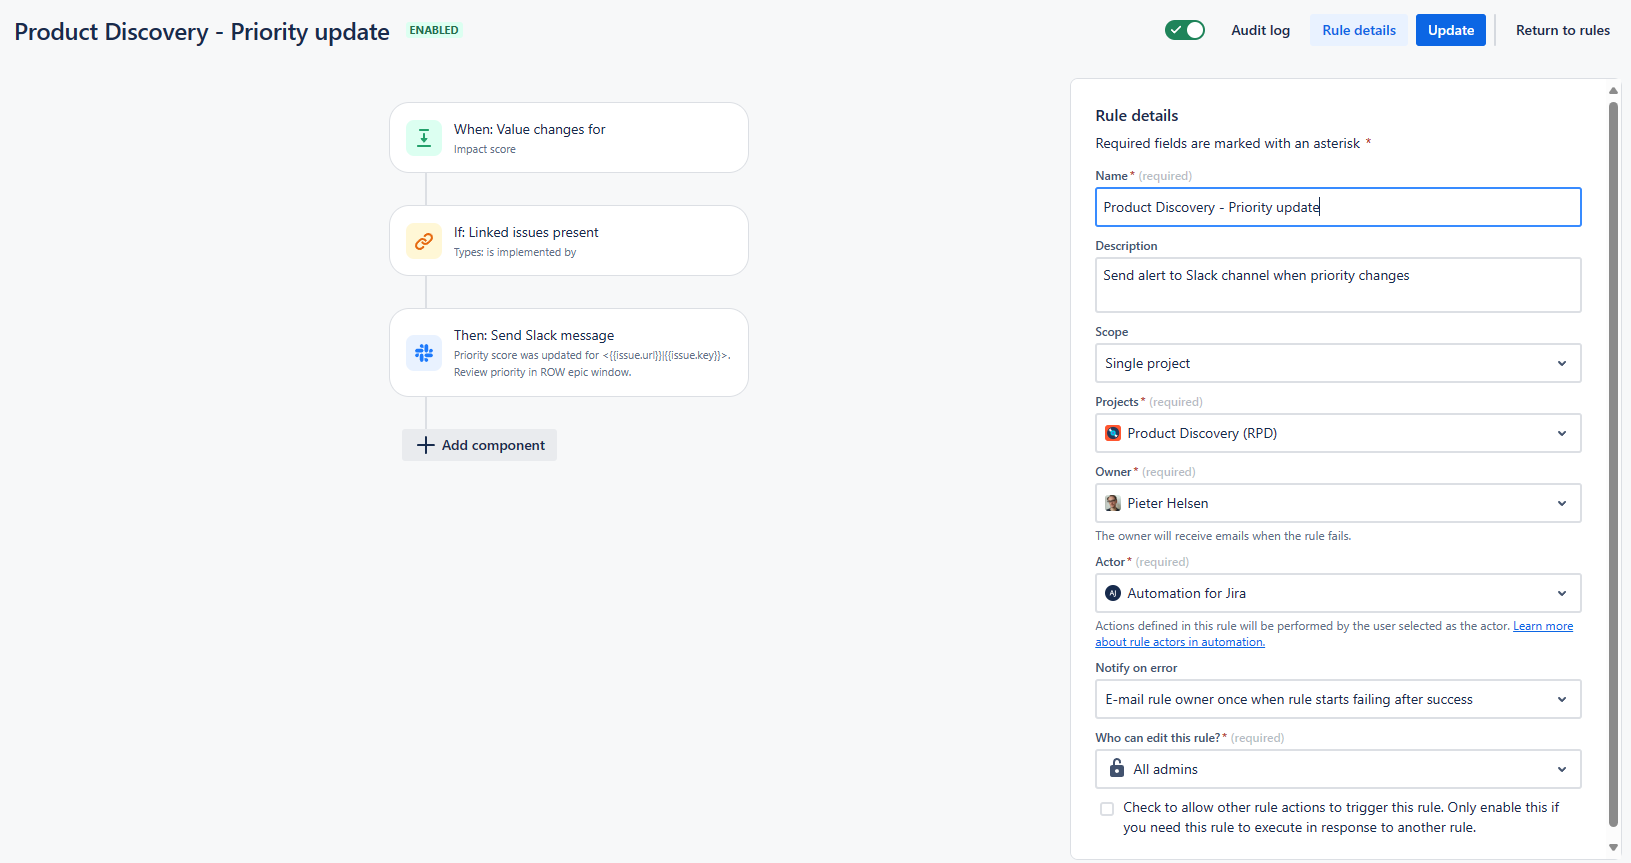
Task: Click Pieter Helsen's avatar
Action: point(1113,503)
